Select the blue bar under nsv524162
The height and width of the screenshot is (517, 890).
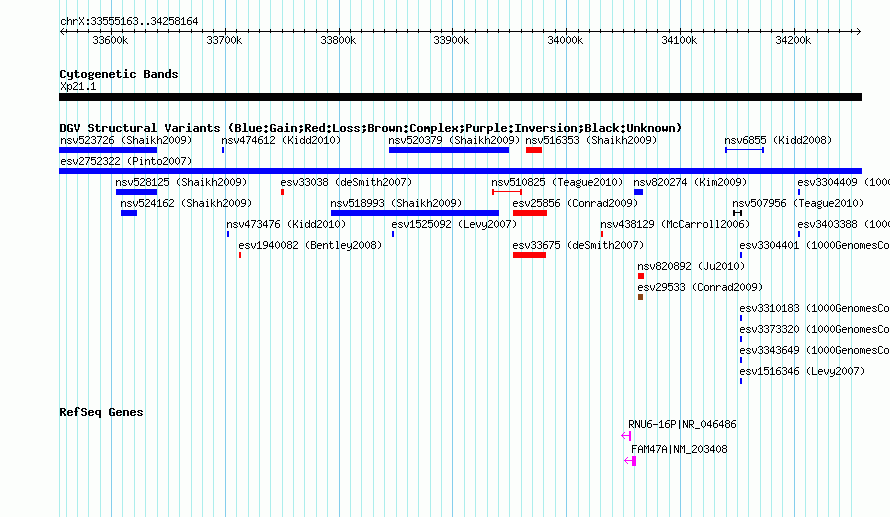tap(129, 213)
